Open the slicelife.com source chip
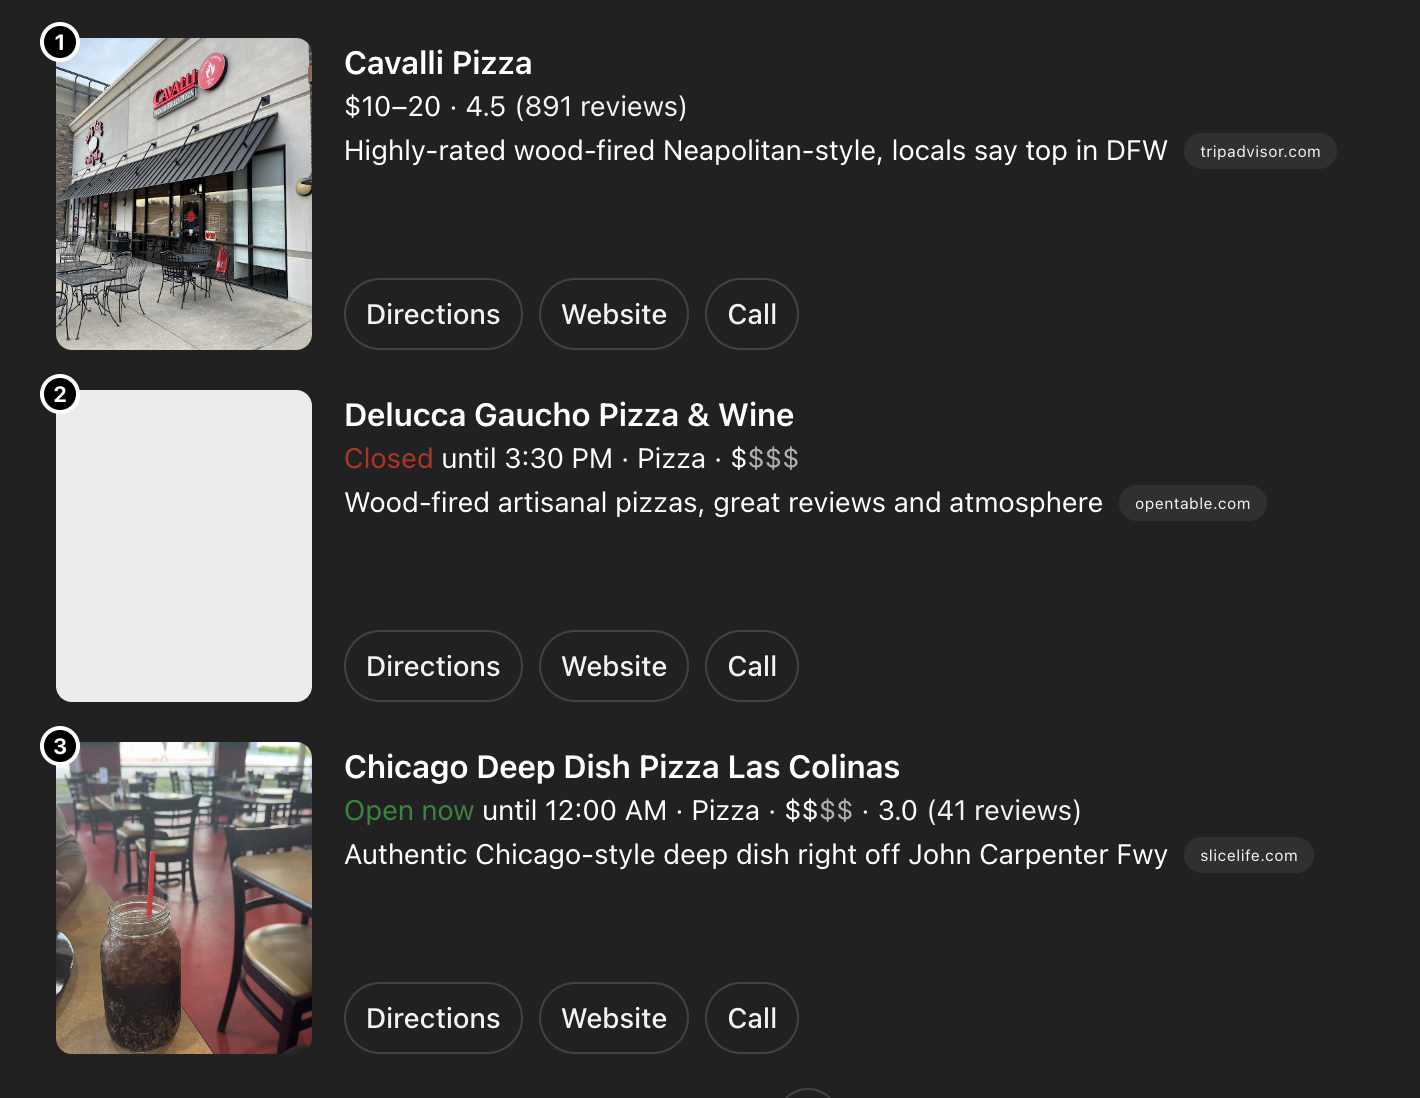1420x1098 pixels. click(x=1248, y=855)
